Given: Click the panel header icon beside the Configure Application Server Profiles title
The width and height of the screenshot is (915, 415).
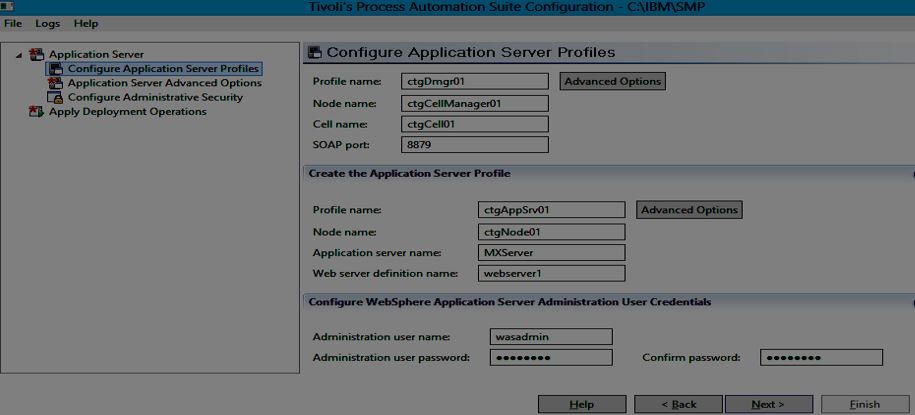Looking at the screenshot, I should 315,53.
